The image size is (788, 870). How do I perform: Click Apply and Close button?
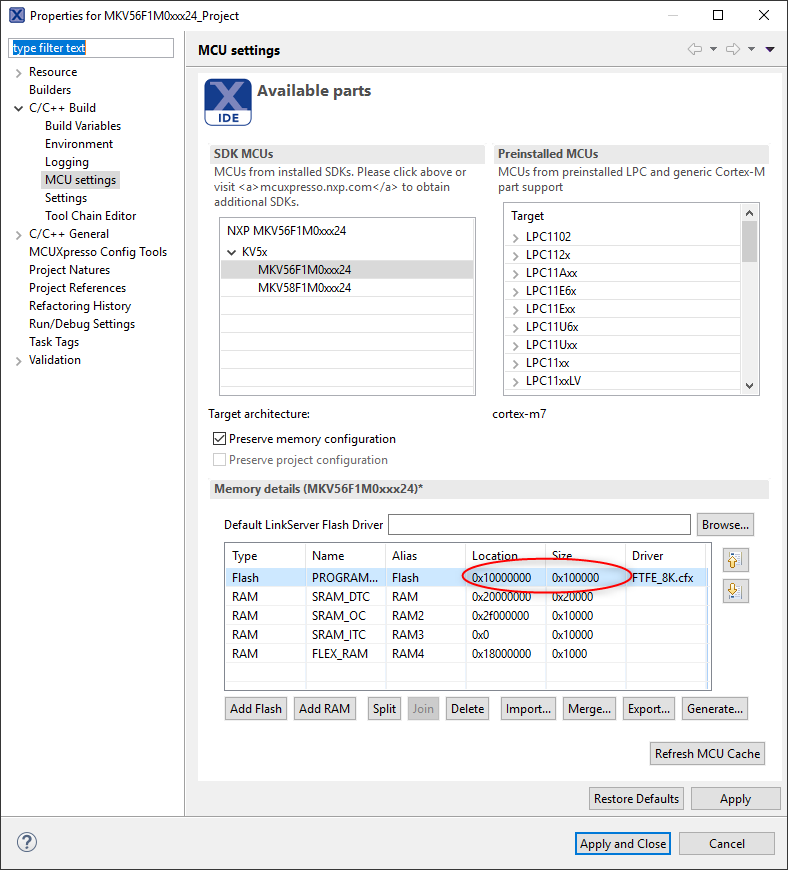click(623, 843)
